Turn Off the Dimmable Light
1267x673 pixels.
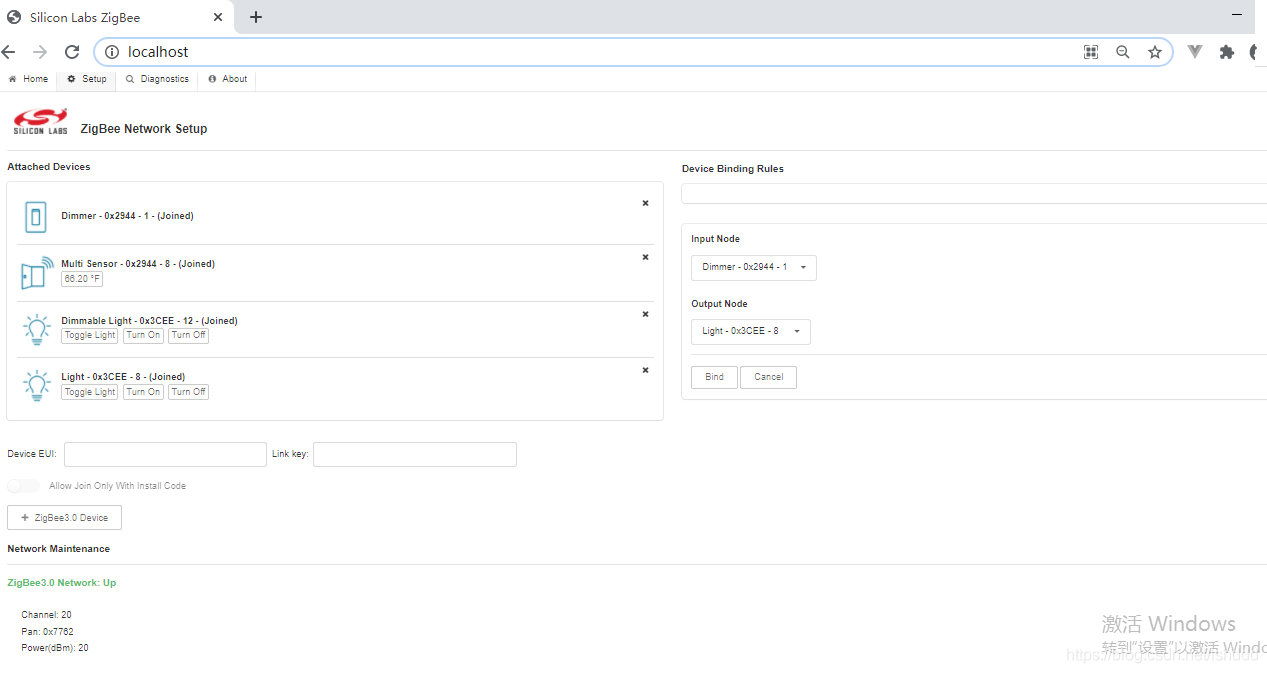pyautogui.click(x=188, y=335)
